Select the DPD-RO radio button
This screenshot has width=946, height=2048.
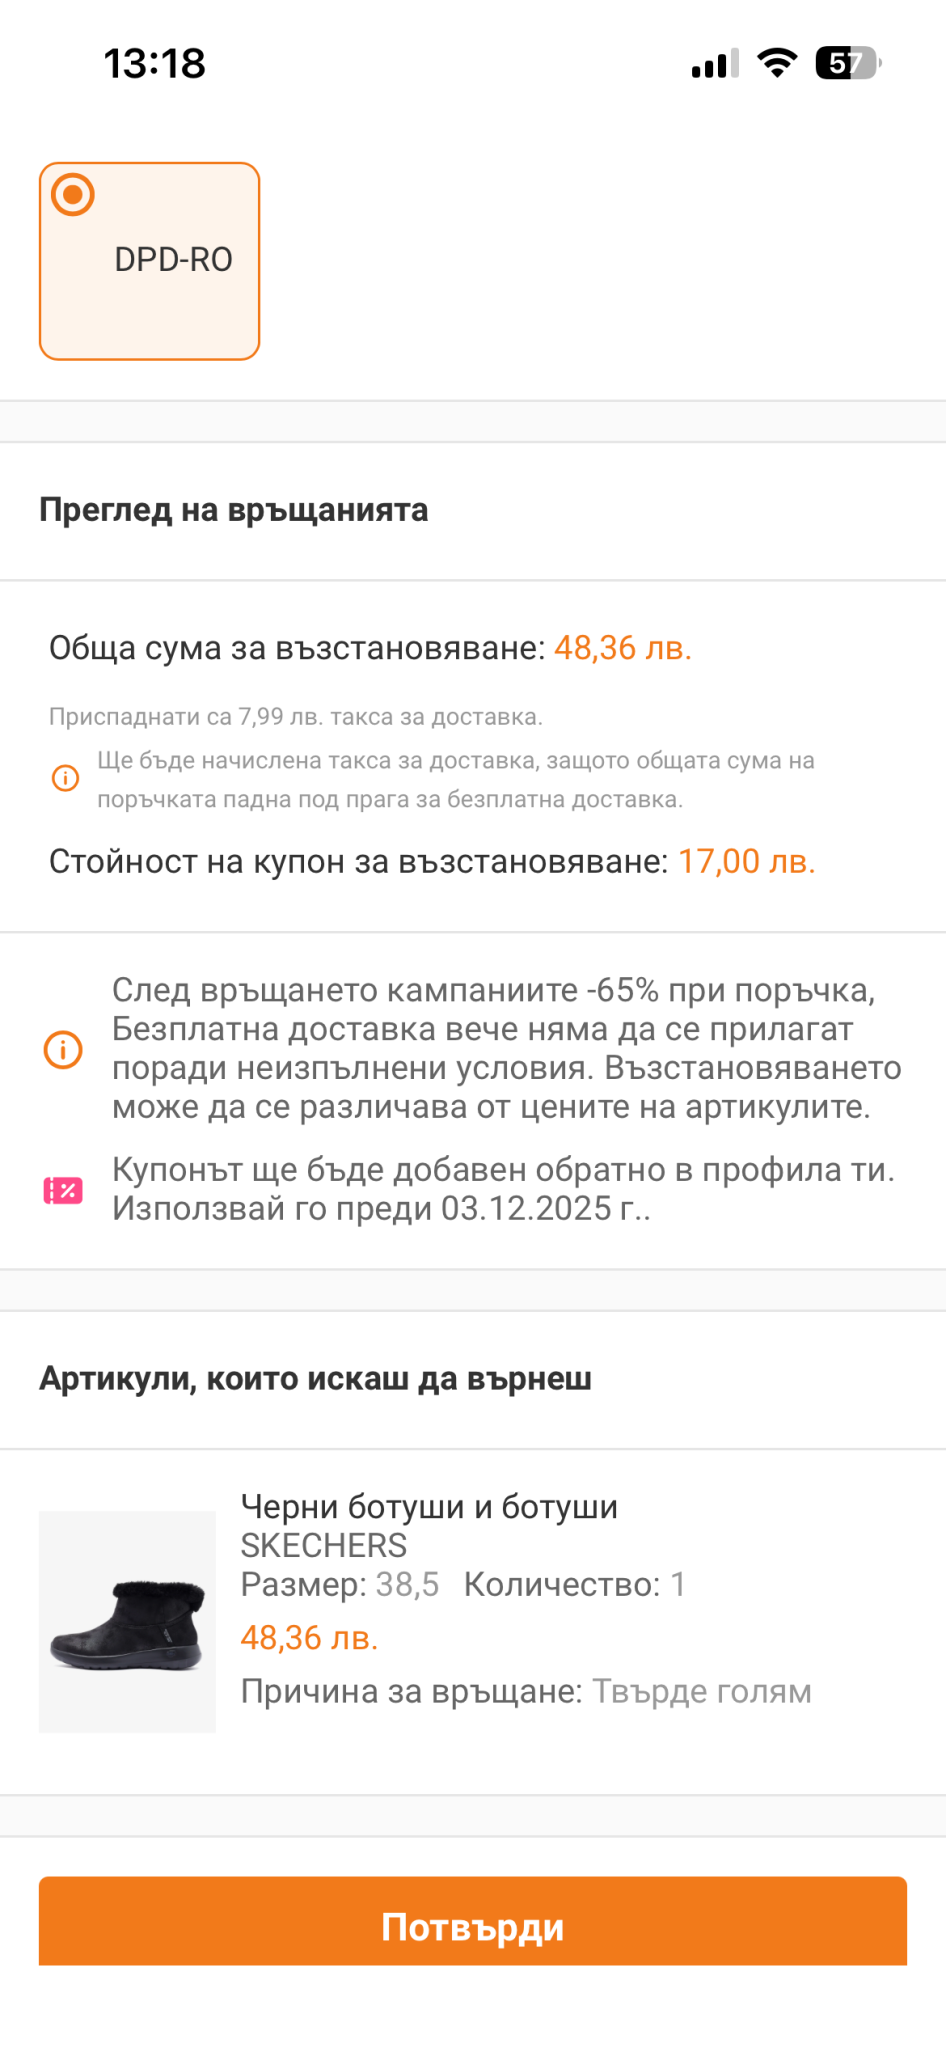(x=73, y=195)
